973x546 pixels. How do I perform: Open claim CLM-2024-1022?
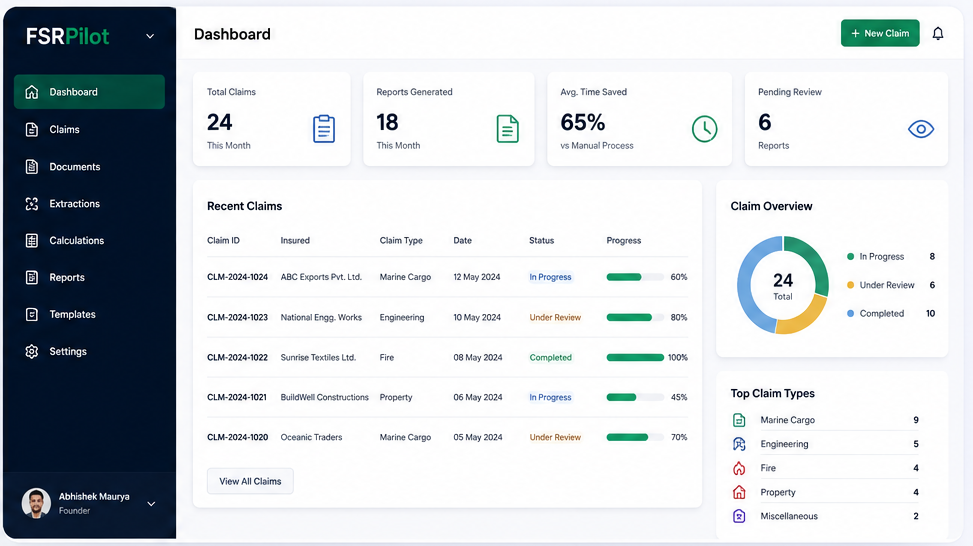point(238,357)
